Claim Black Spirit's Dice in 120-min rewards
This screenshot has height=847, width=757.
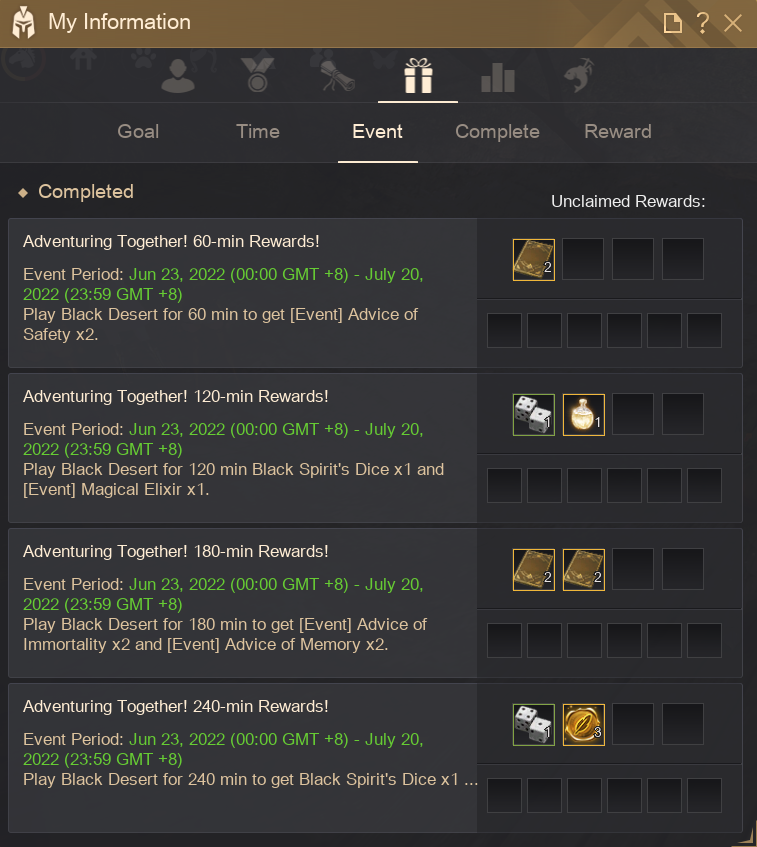pos(534,414)
